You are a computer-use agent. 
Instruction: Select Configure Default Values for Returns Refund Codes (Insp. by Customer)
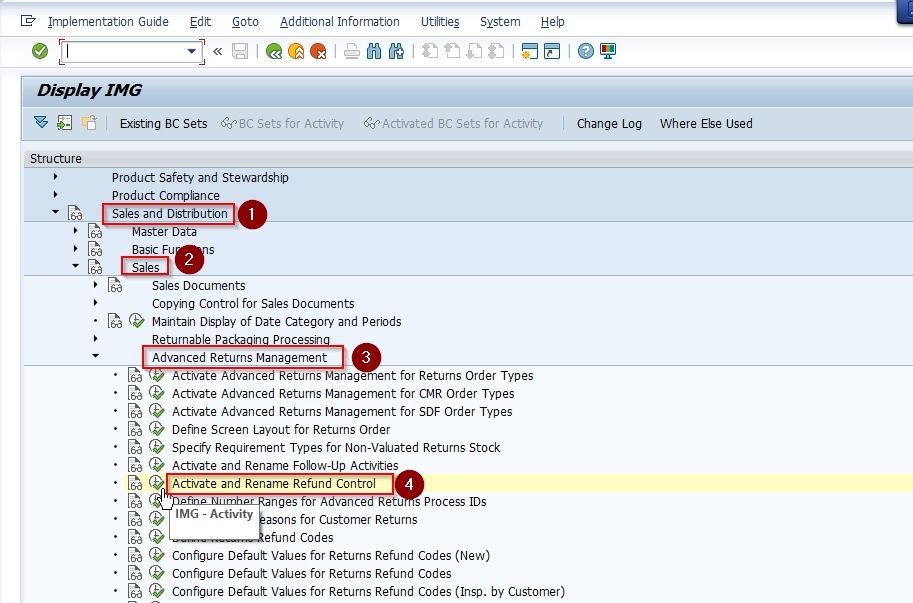(x=368, y=591)
